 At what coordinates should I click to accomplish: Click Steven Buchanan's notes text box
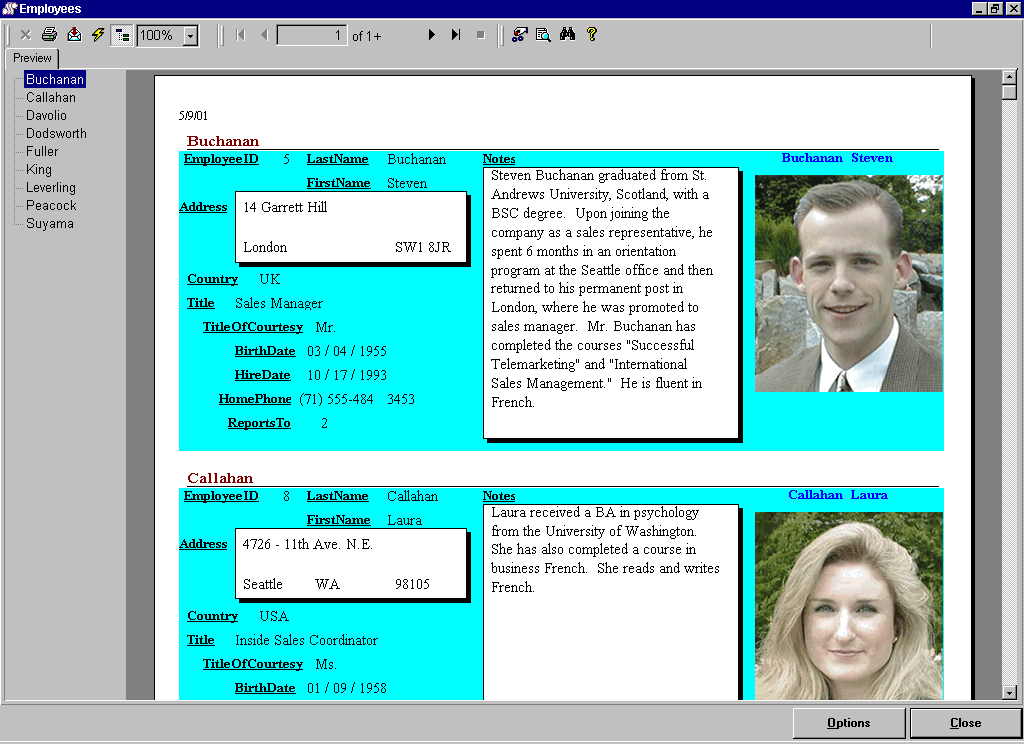coord(611,303)
